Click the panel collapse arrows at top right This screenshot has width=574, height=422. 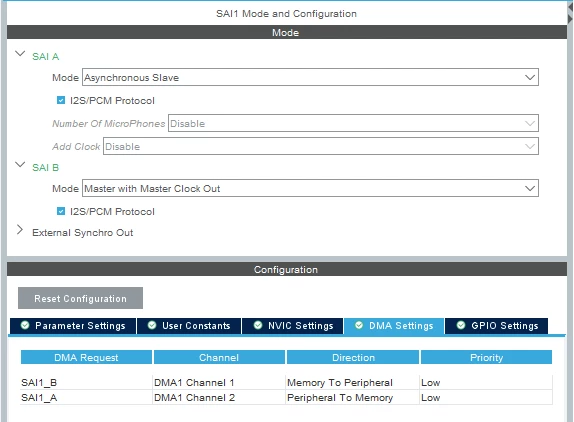pos(570,12)
